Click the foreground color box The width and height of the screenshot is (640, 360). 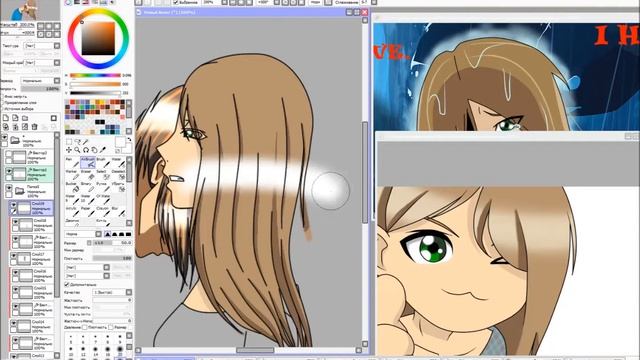pyautogui.click(x=120, y=142)
